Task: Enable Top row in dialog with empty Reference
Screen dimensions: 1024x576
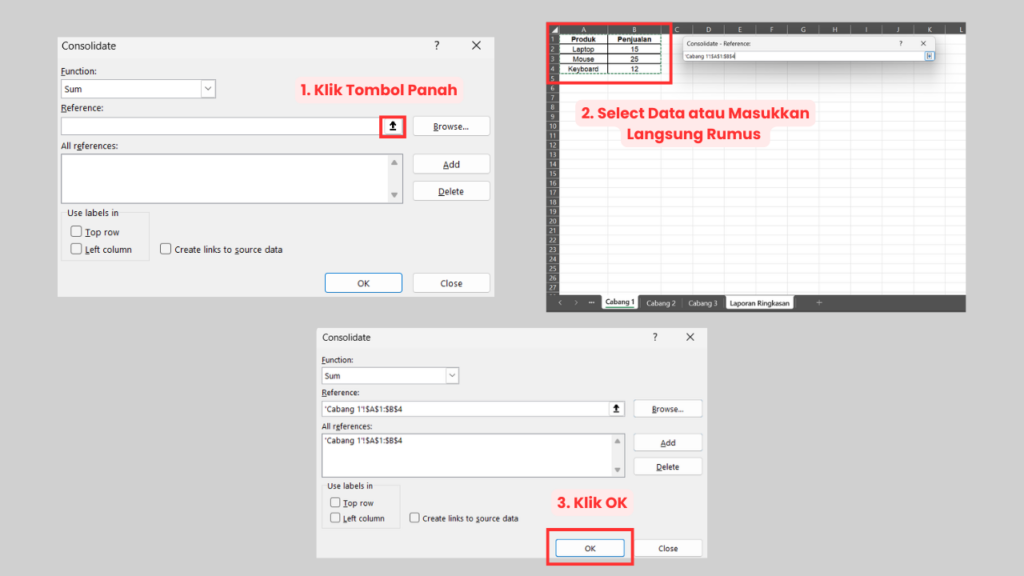Action: (x=77, y=232)
